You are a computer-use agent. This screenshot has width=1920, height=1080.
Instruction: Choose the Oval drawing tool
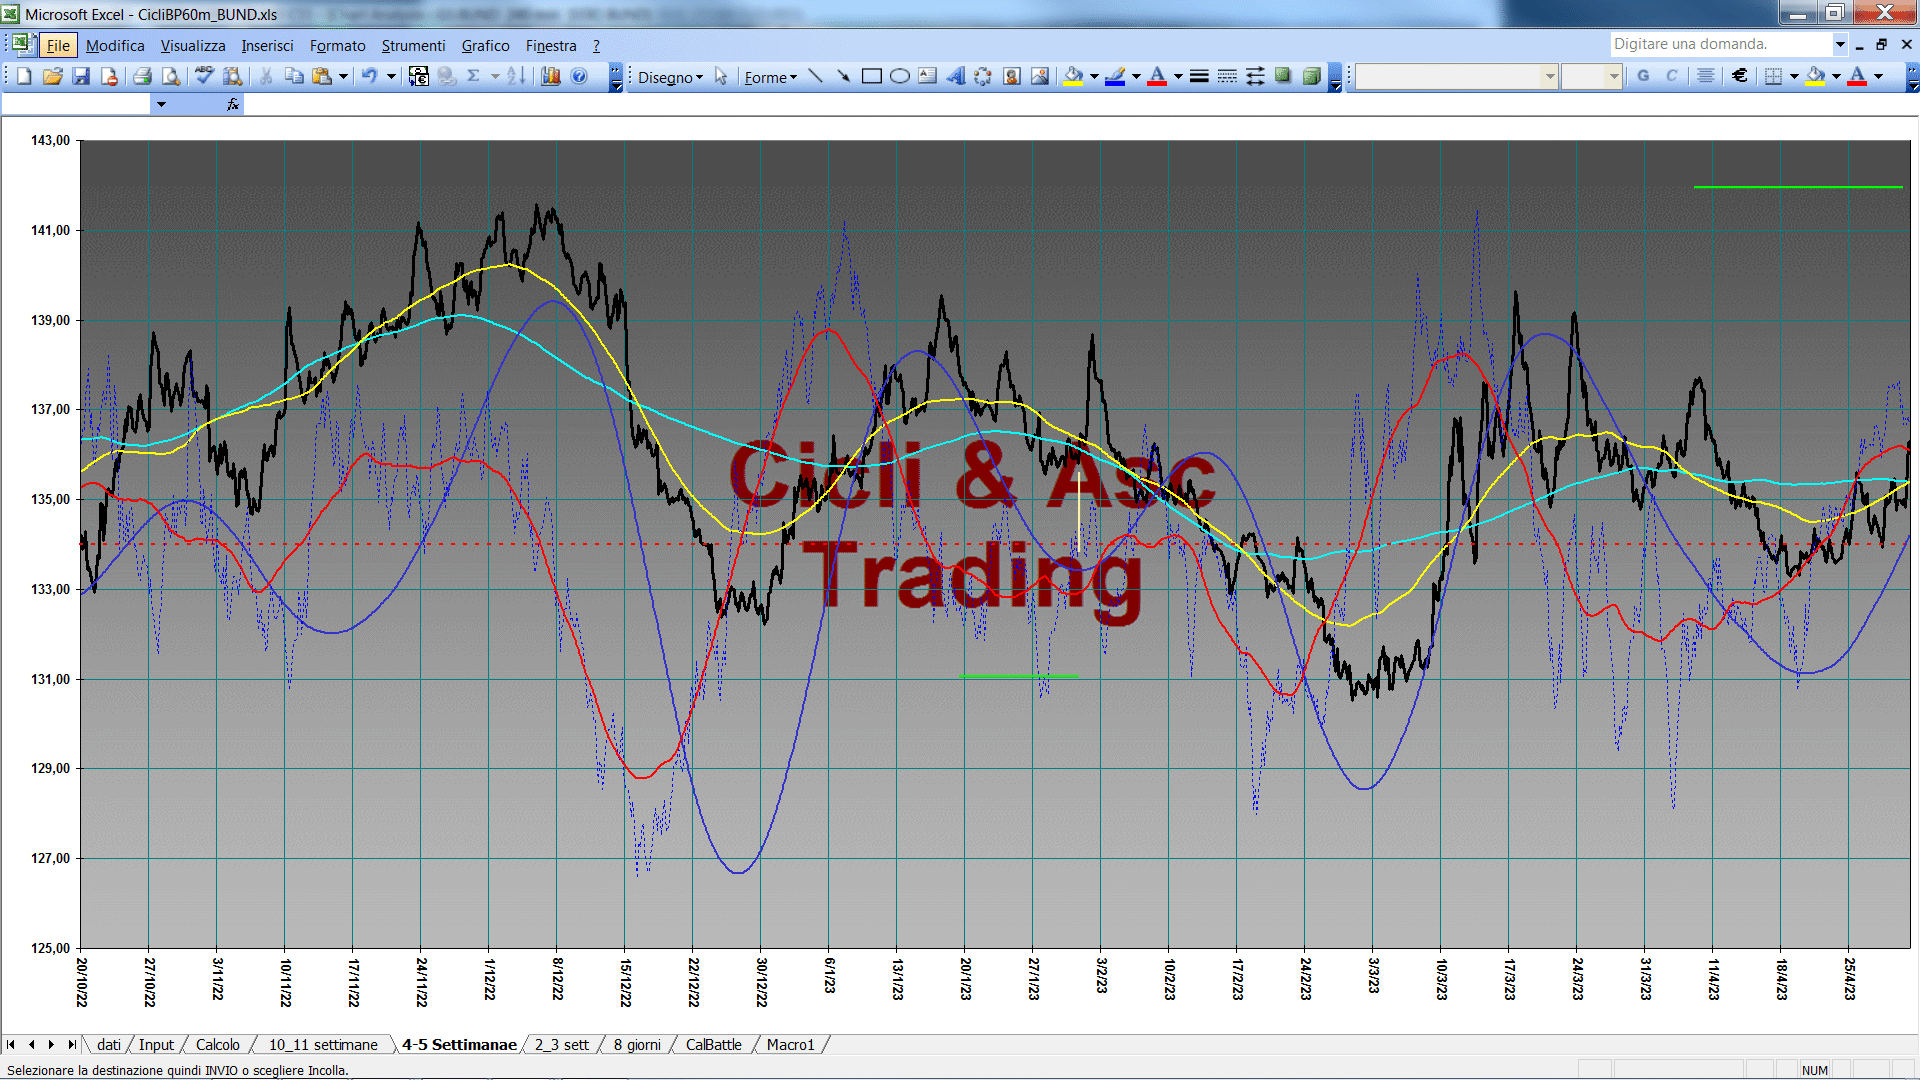click(899, 77)
